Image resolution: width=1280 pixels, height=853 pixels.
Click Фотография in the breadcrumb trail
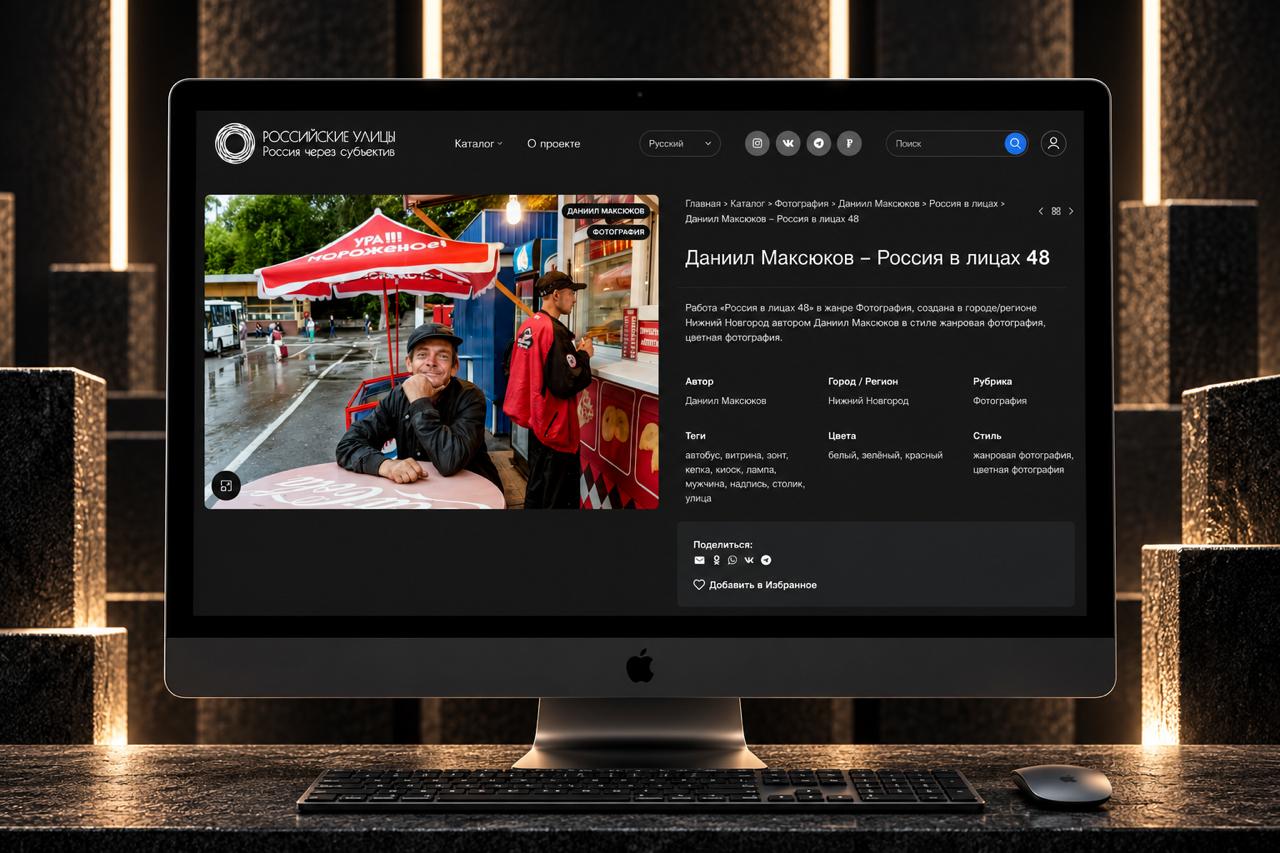[801, 204]
